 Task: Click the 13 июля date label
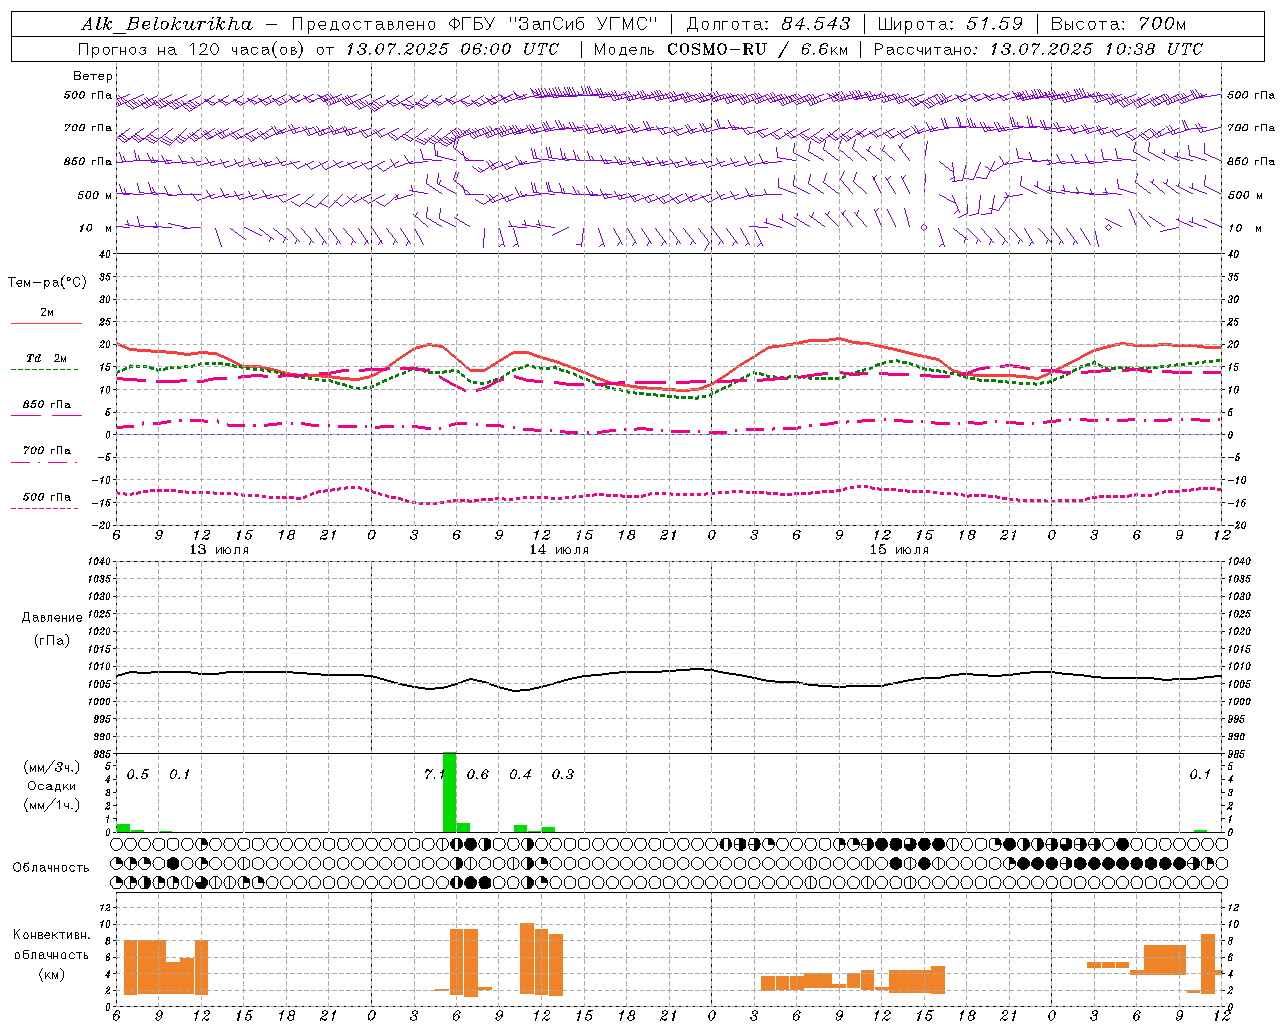click(x=219, y=550)
